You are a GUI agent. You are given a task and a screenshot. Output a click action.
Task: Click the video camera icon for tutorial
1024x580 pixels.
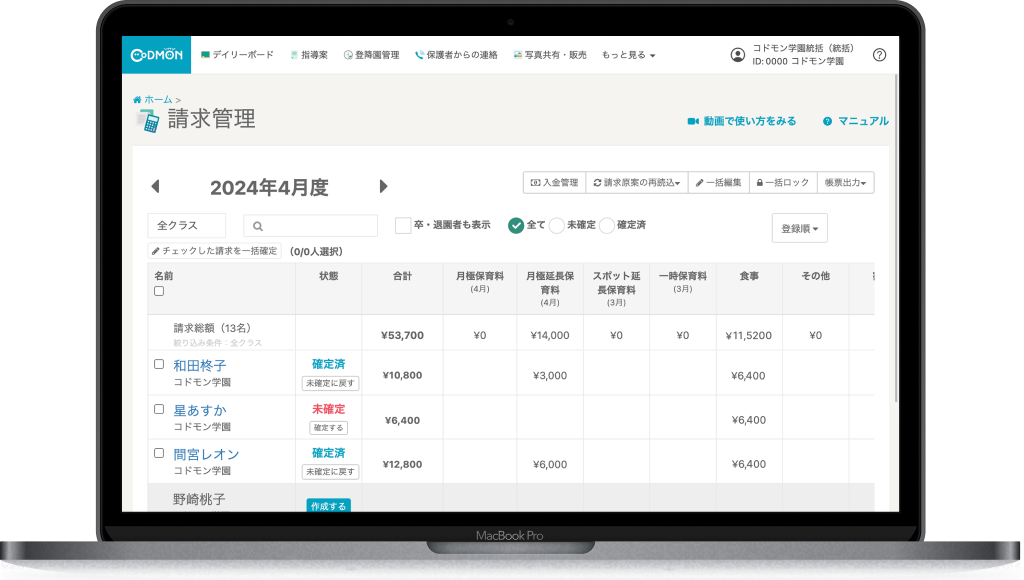point(692,121)
